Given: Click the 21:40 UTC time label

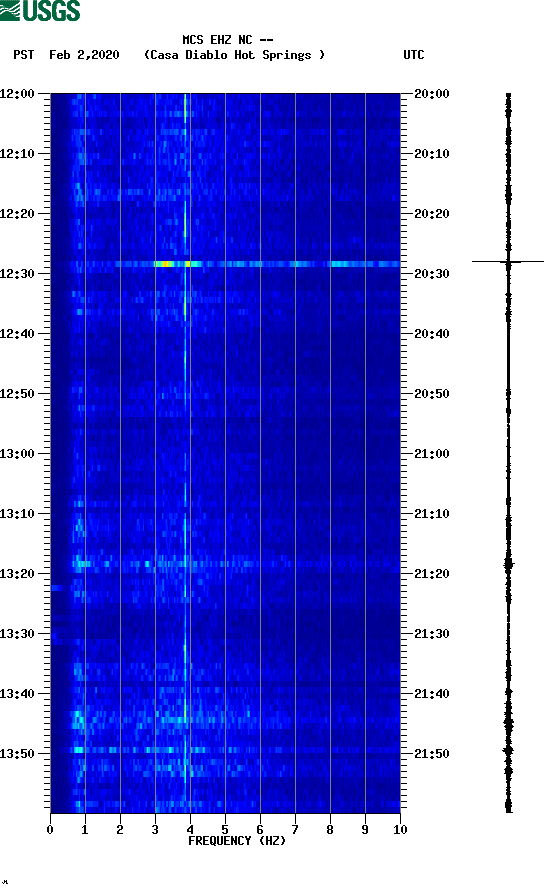Looking at the screenshot, I should (432, 694).
